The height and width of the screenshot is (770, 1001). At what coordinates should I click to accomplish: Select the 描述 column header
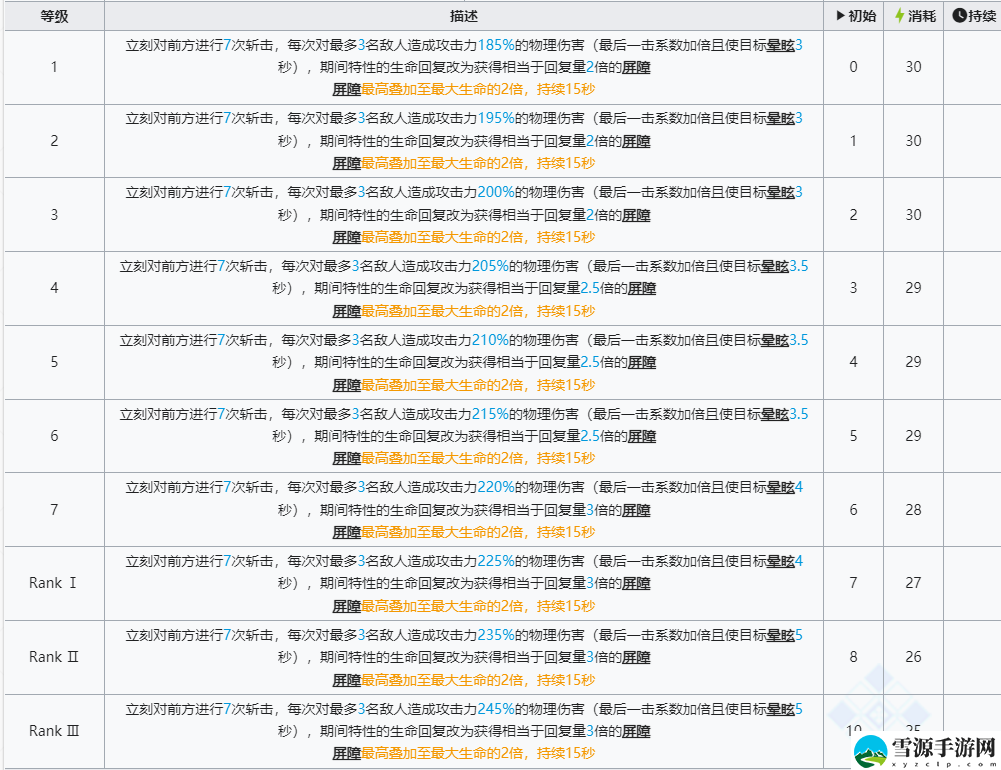click(x=463, y=16)
